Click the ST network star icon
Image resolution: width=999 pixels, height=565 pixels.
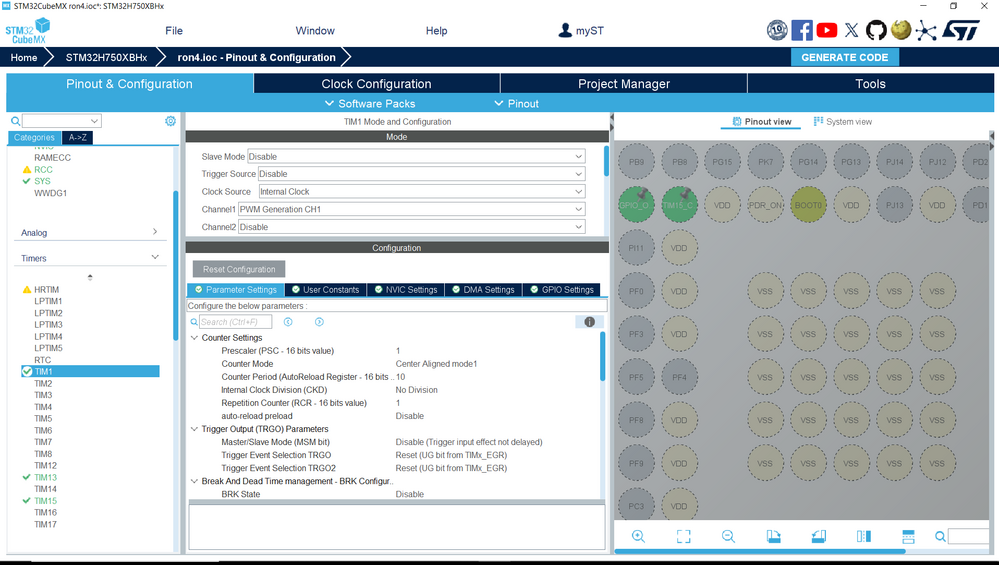pos(926,31)
